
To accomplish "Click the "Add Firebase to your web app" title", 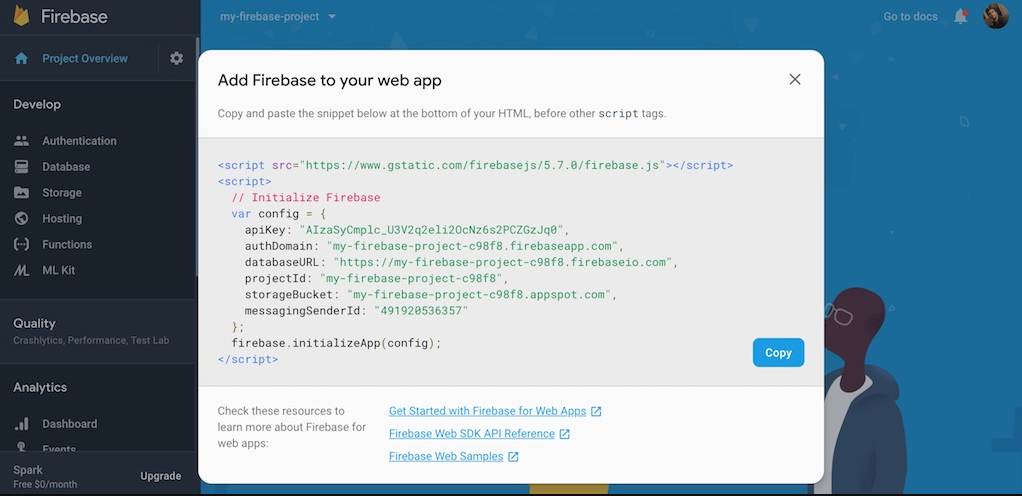I will click(330, 81).
